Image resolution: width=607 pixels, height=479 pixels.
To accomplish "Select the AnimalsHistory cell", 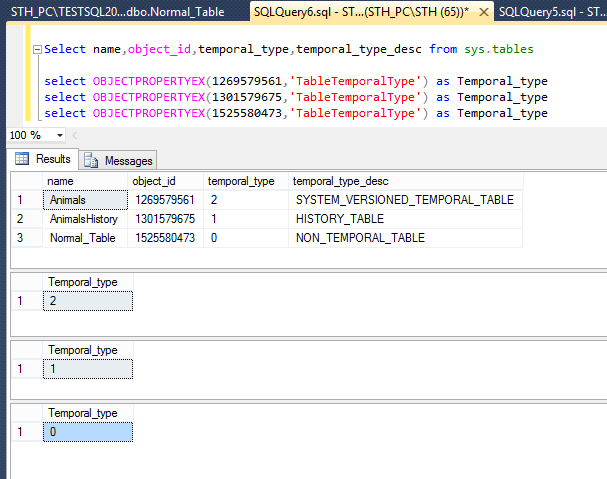I will click(x=85, y=219).
